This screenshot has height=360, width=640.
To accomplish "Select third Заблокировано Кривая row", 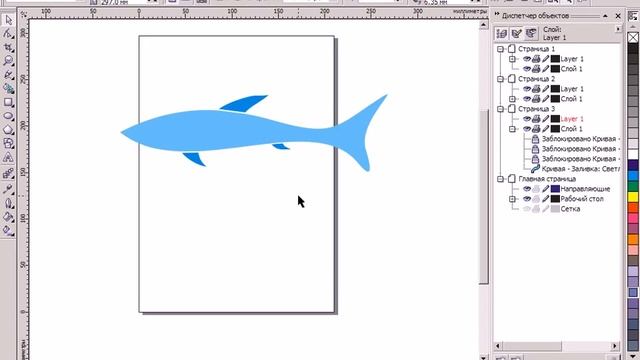I will [x=581, y=159].
